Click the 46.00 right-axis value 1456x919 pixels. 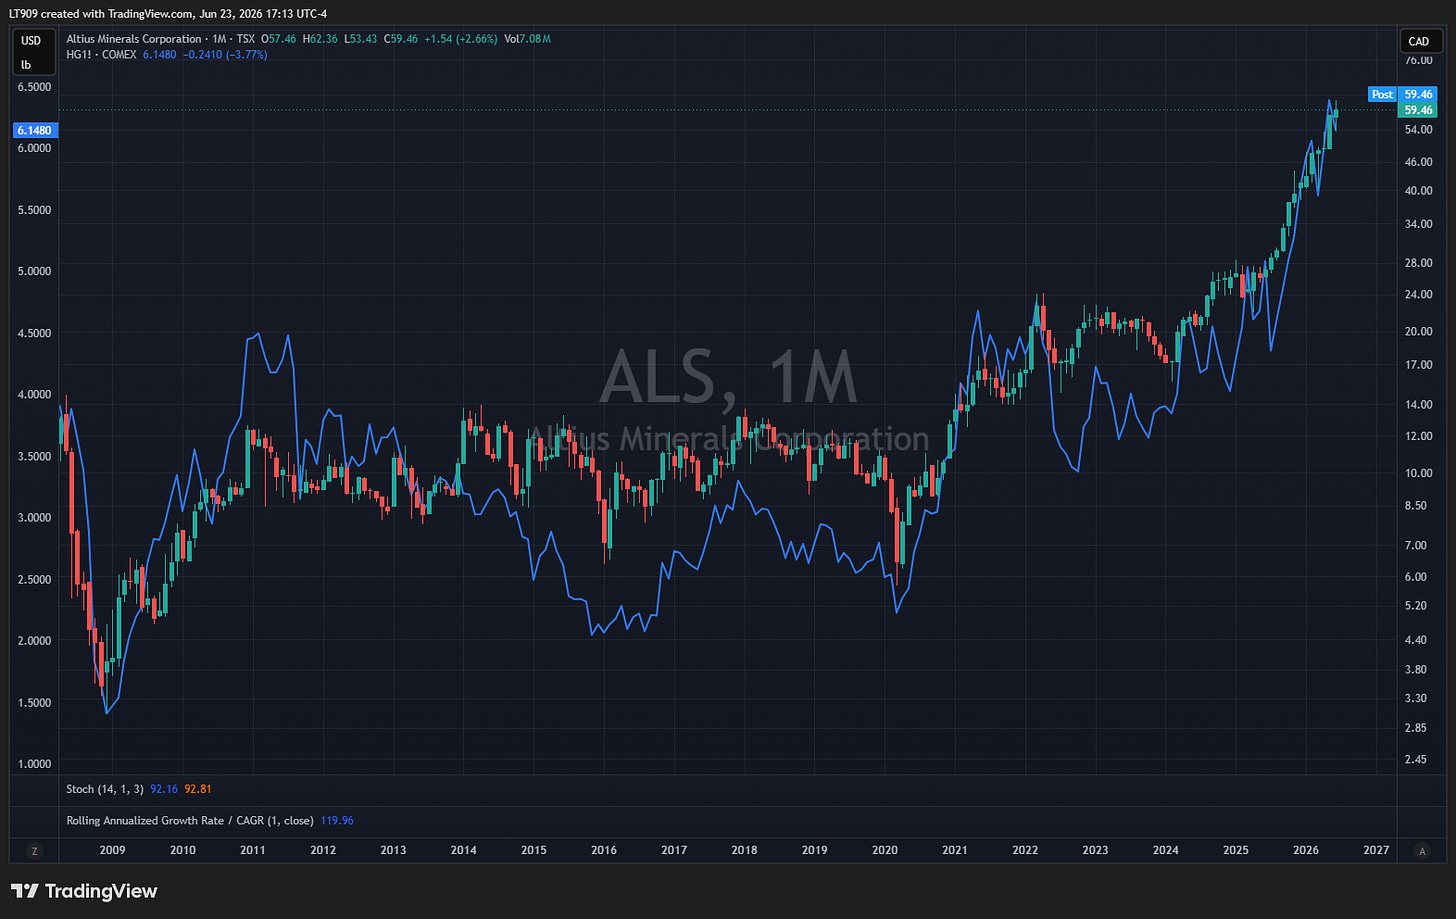(1418, 161)
